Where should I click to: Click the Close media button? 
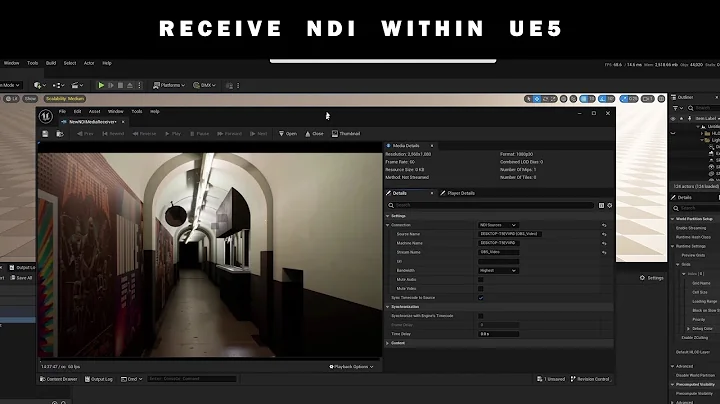(x=314, y=134)
